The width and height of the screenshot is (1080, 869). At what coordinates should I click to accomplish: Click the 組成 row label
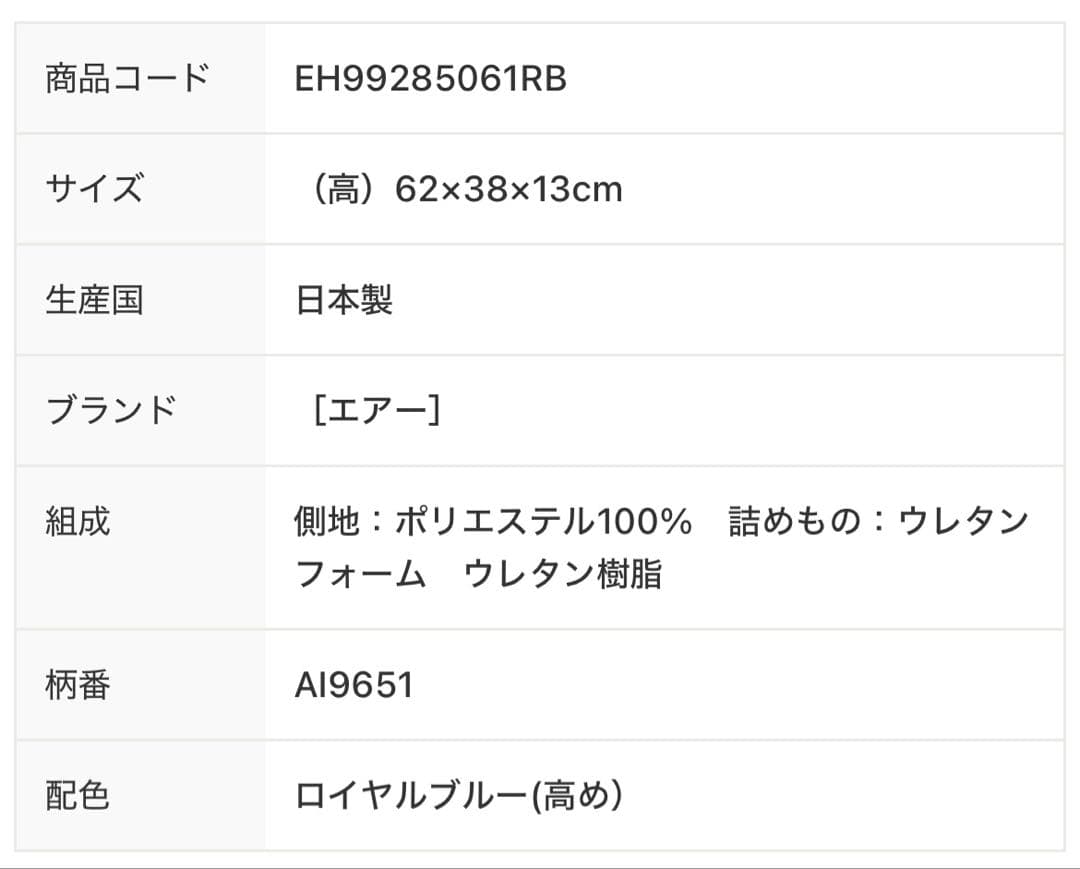tap(78, 521)
